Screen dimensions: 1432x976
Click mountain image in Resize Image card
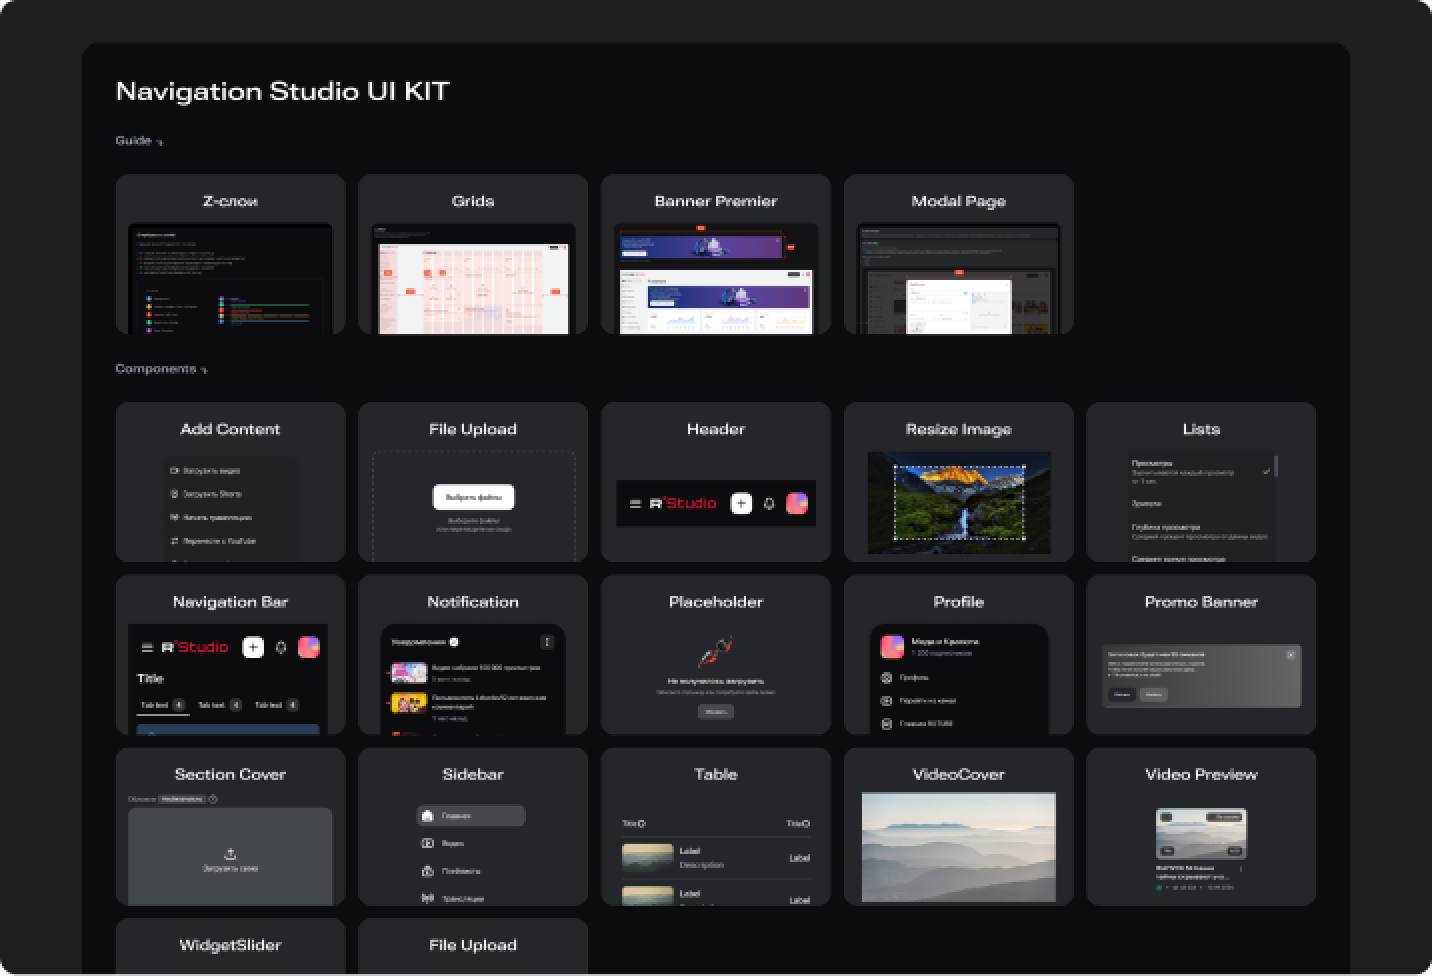[x=959, y=502]
